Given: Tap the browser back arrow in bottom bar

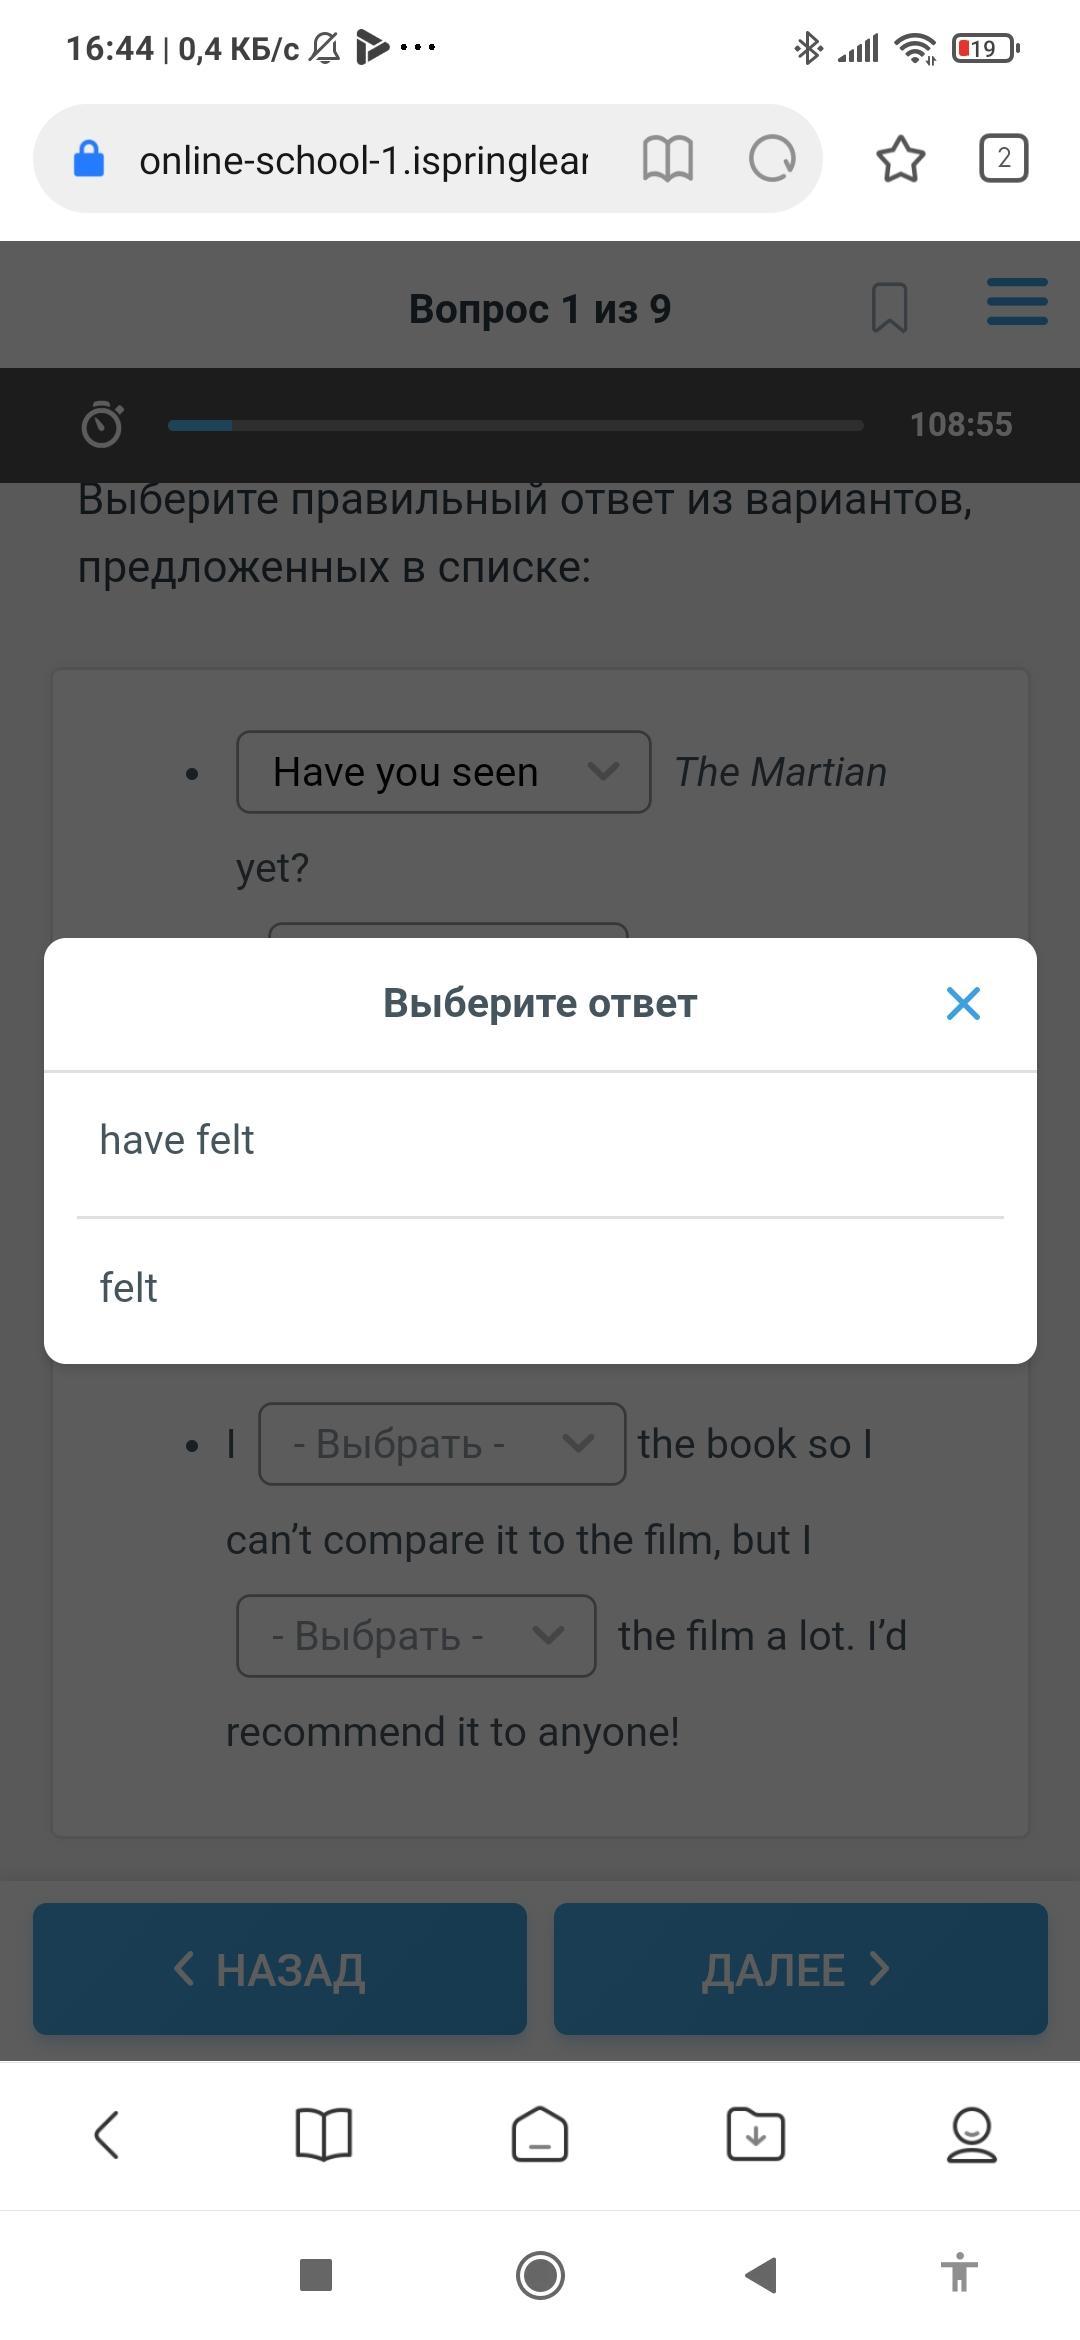Looking at the screenshot, I should pyautogui.click(x=107, y=2135).
